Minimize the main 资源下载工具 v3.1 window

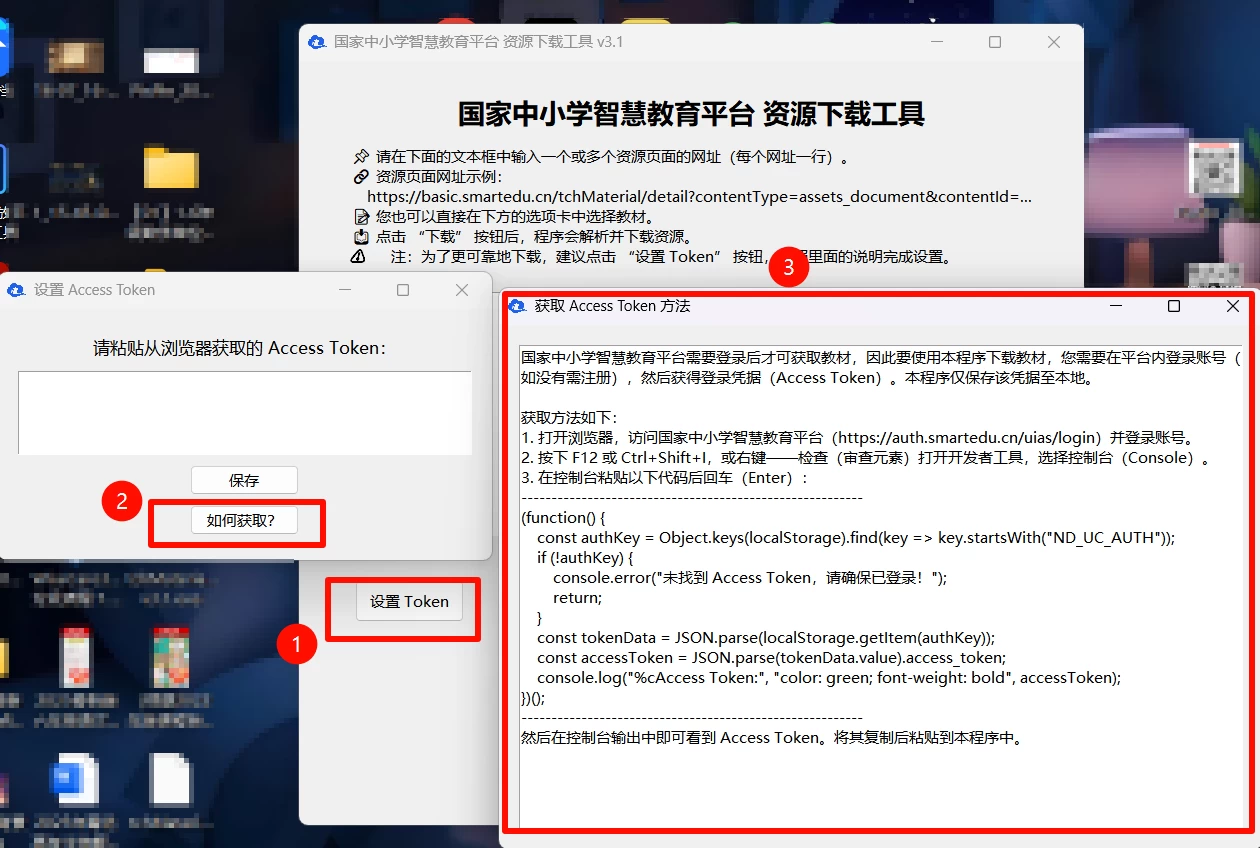point(937,42)
